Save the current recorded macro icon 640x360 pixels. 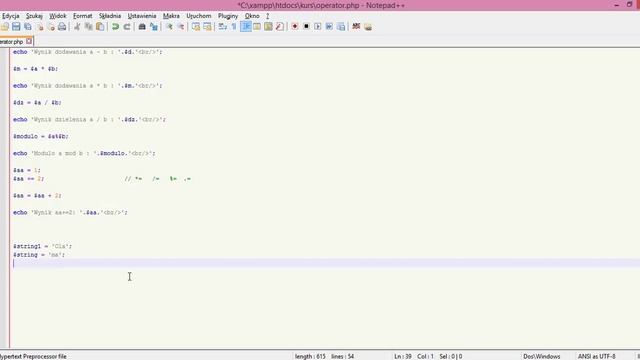click(341, 27)
